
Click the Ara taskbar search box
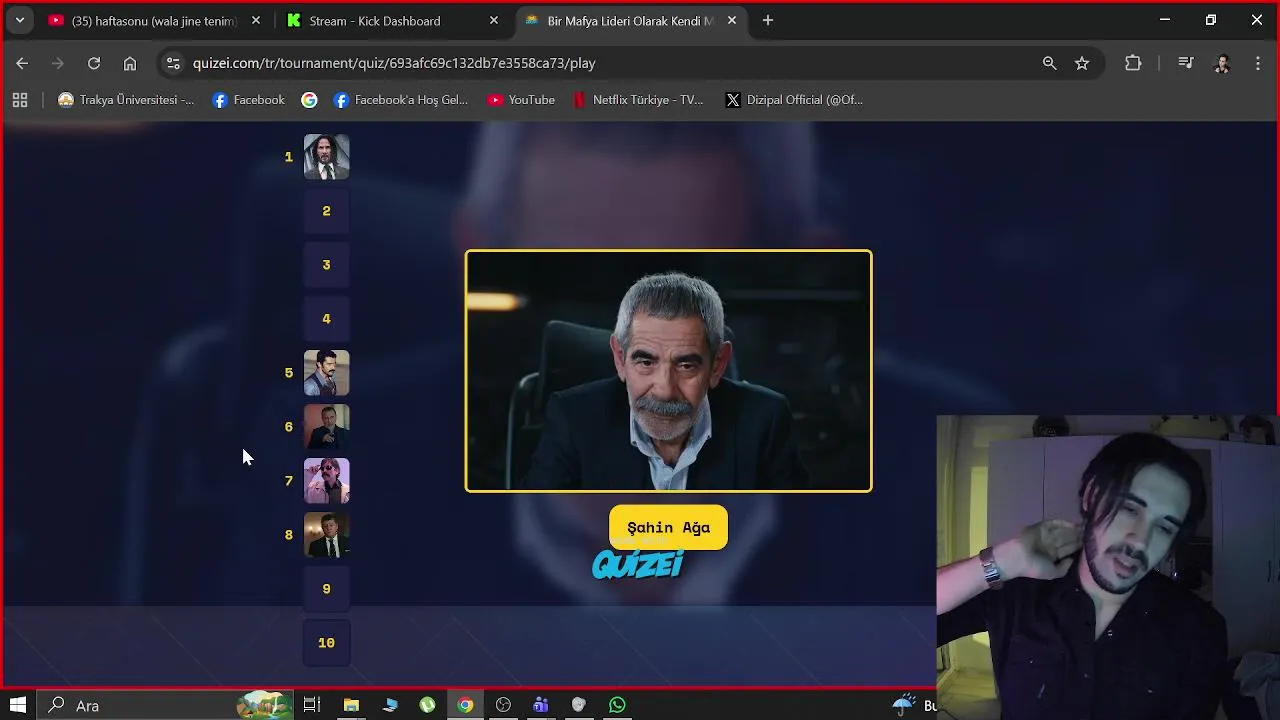(x=165, y=705)
